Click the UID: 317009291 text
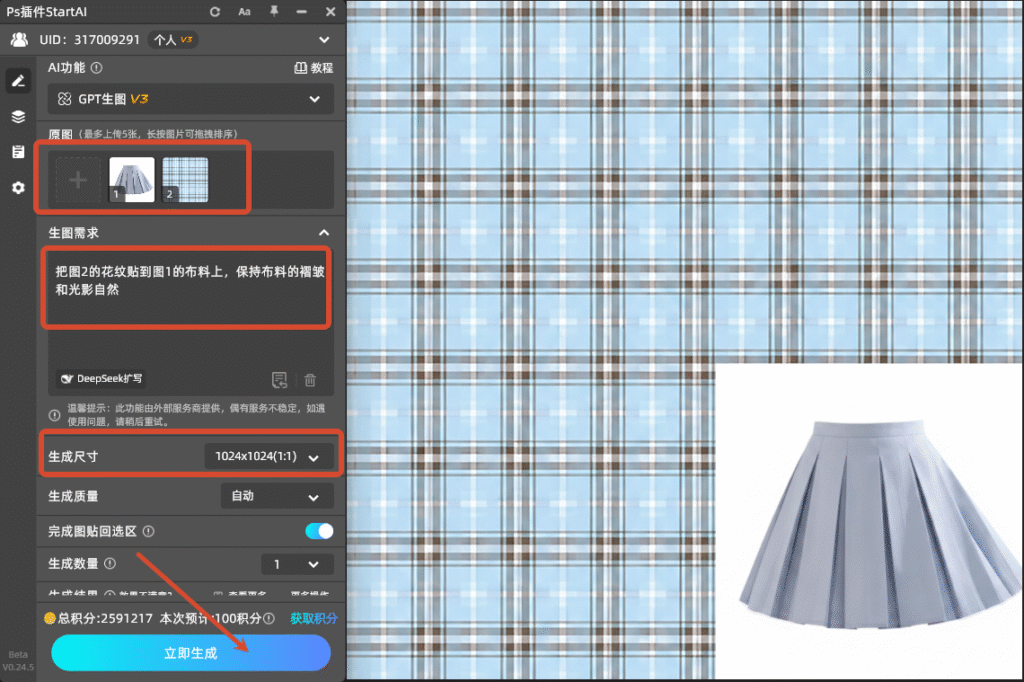The image size is (1024, 682). (89, 40)
